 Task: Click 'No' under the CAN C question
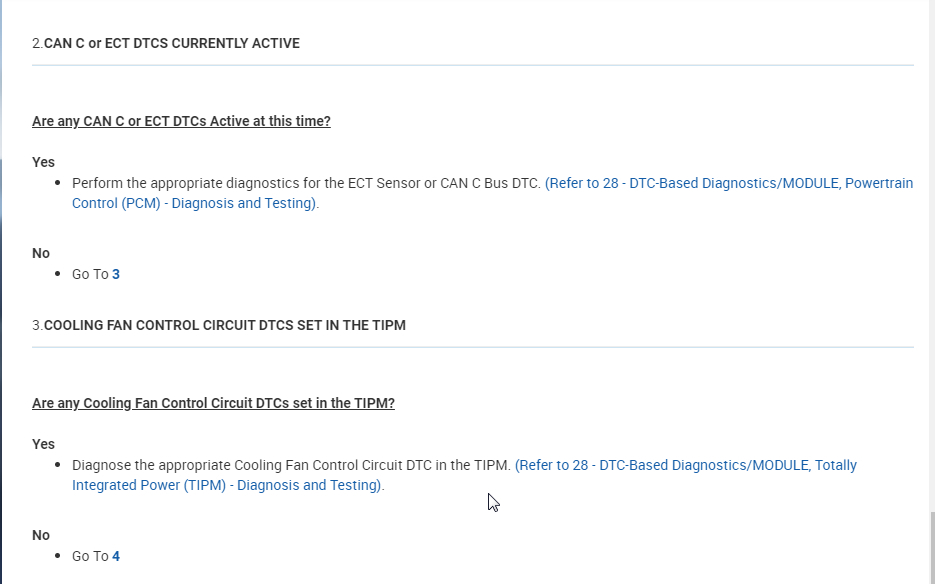point(41,253)
